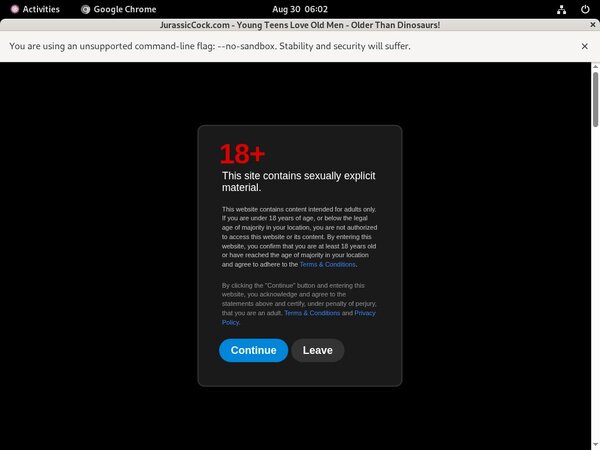Dismiss the no-sandbox warning bar

click(584, 46)
